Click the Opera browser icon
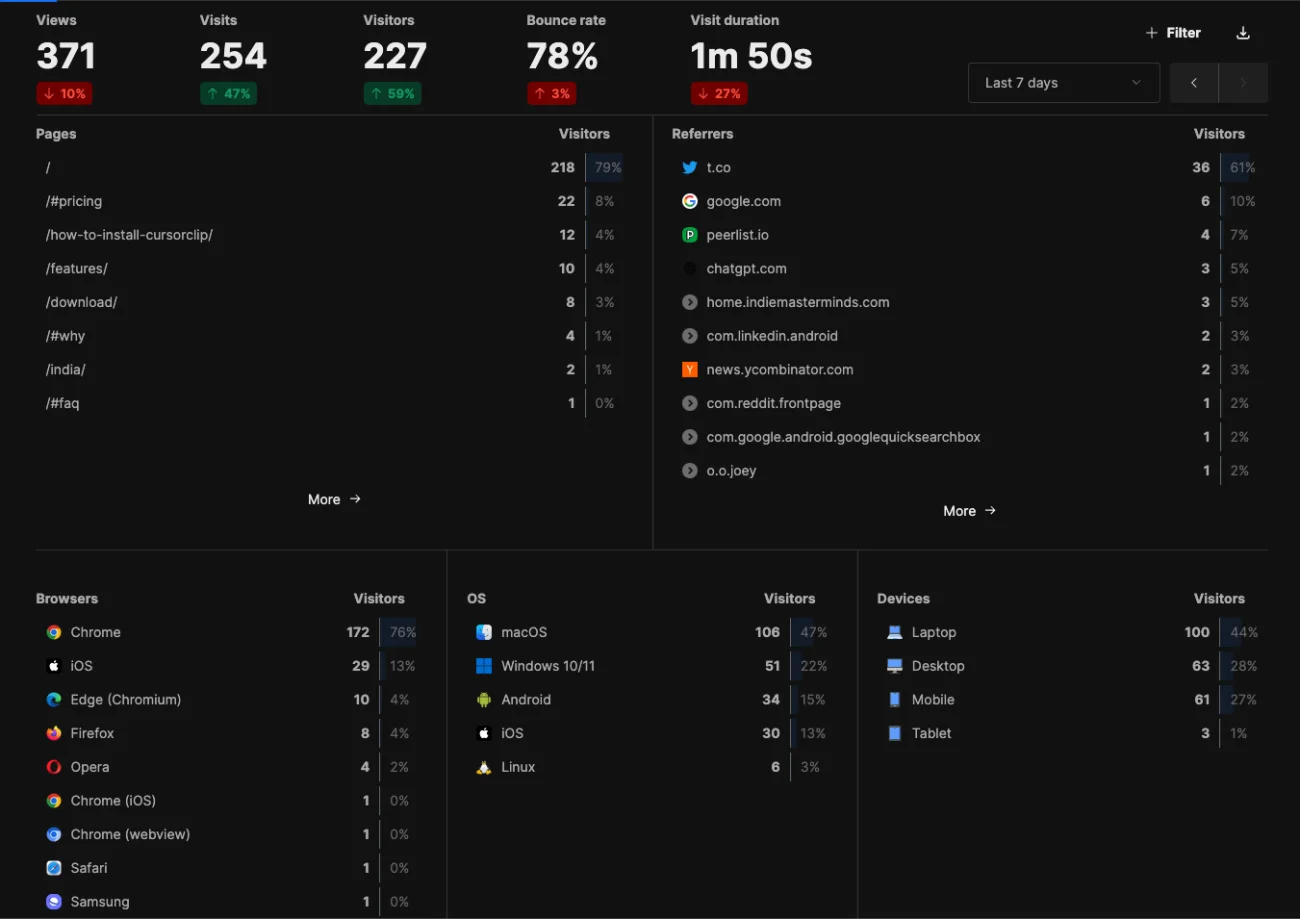1300x919 pixels. (x=54, y=767)
